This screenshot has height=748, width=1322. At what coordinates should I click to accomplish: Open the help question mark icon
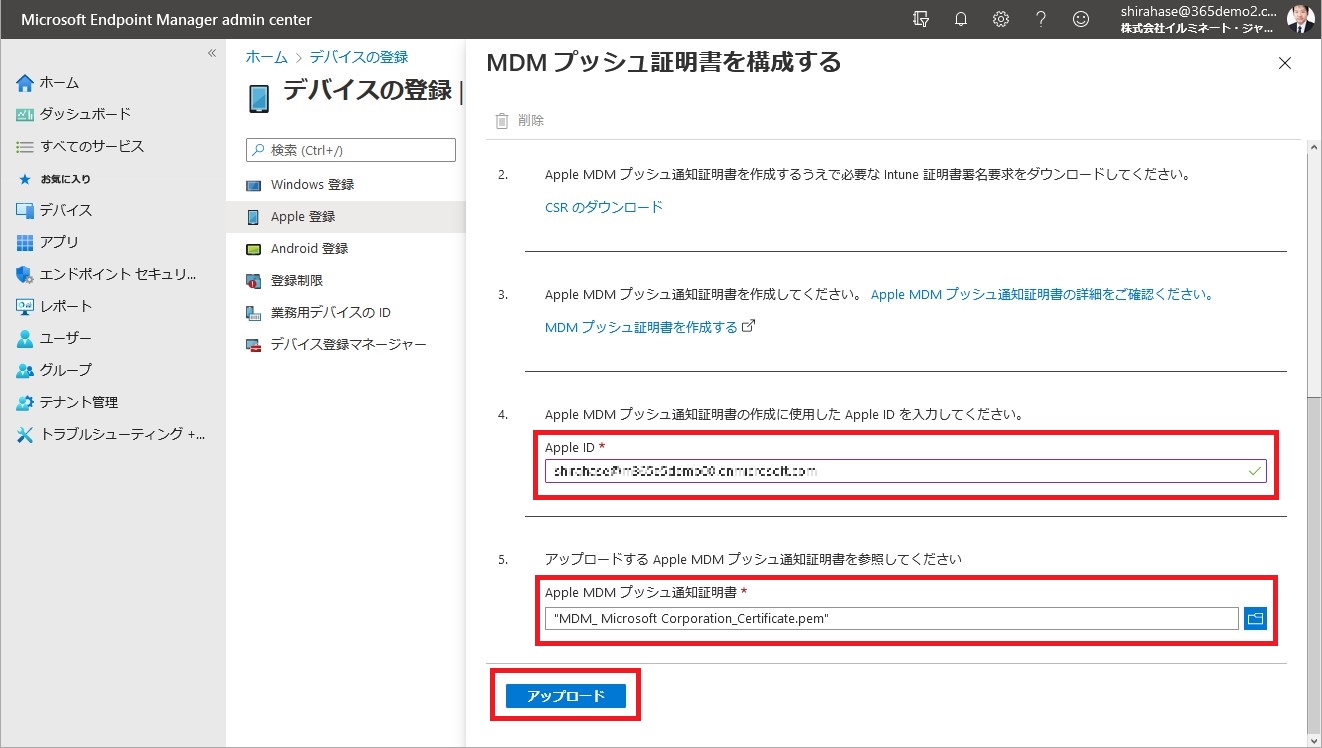(x=1041, y=19)
